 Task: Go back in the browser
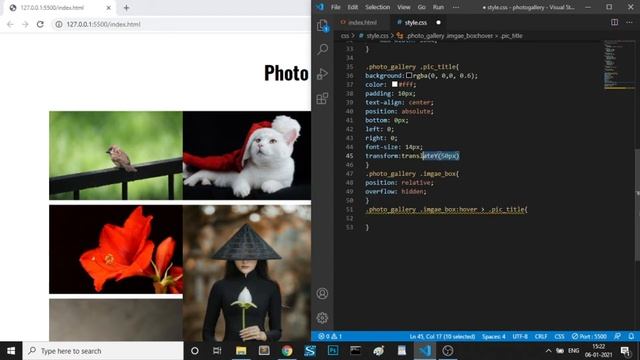pos(10,24)
